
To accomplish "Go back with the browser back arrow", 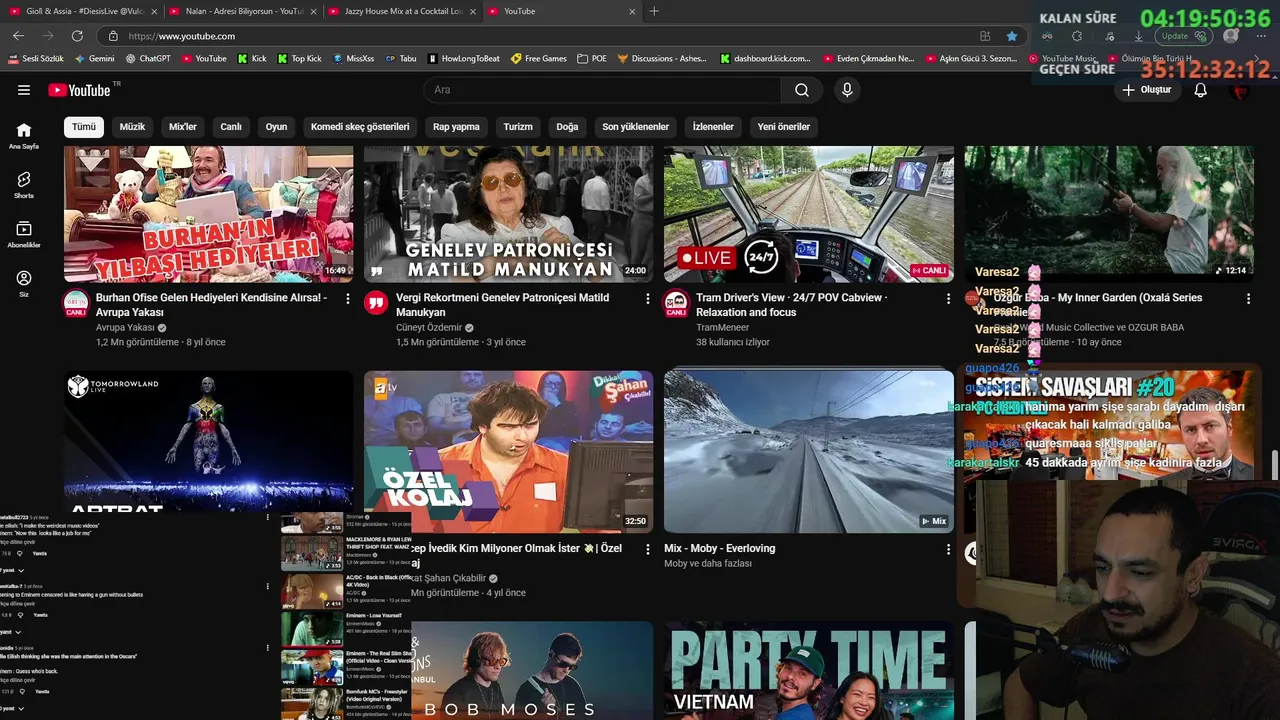I will point(18,36).
